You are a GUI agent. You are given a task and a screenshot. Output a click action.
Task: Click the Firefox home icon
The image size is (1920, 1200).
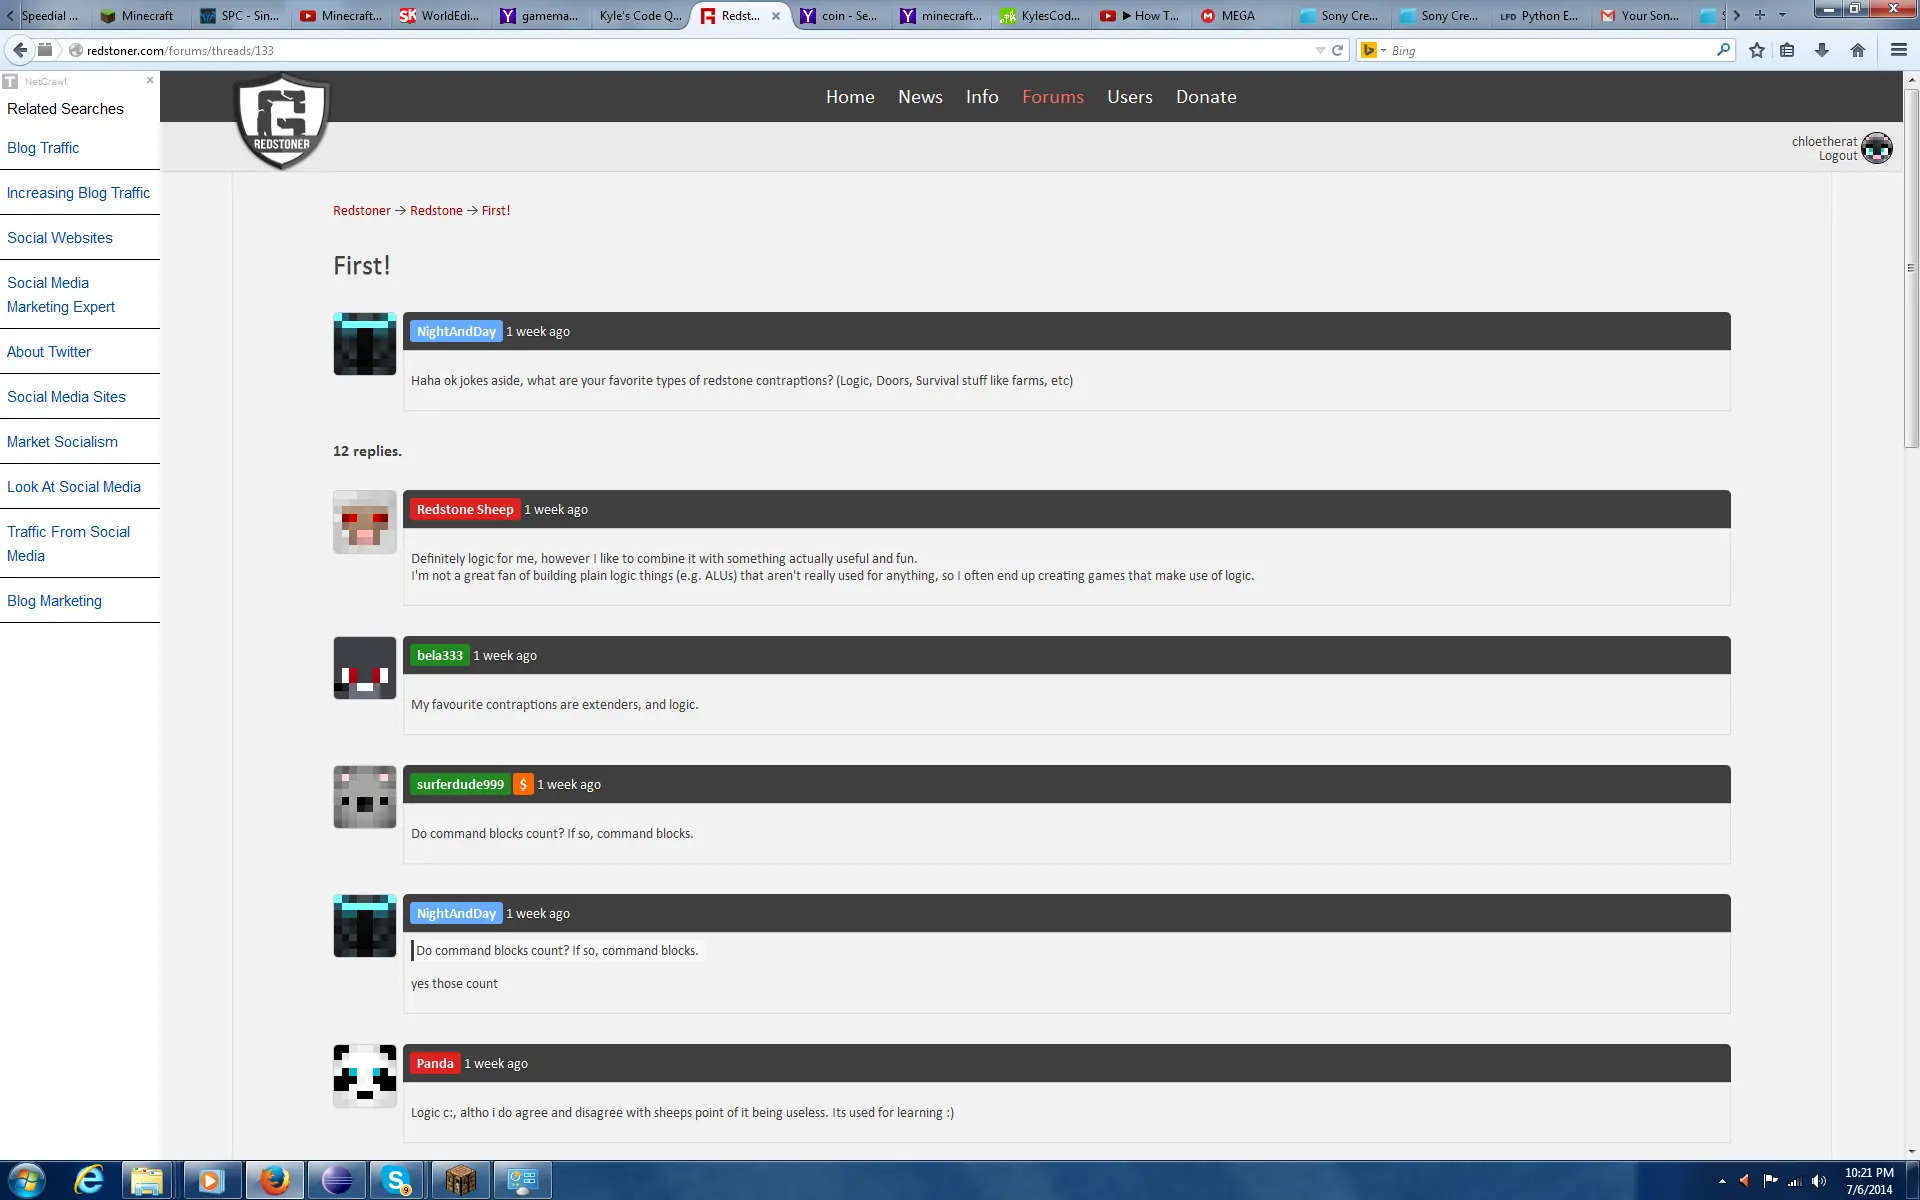point(1858,50)
